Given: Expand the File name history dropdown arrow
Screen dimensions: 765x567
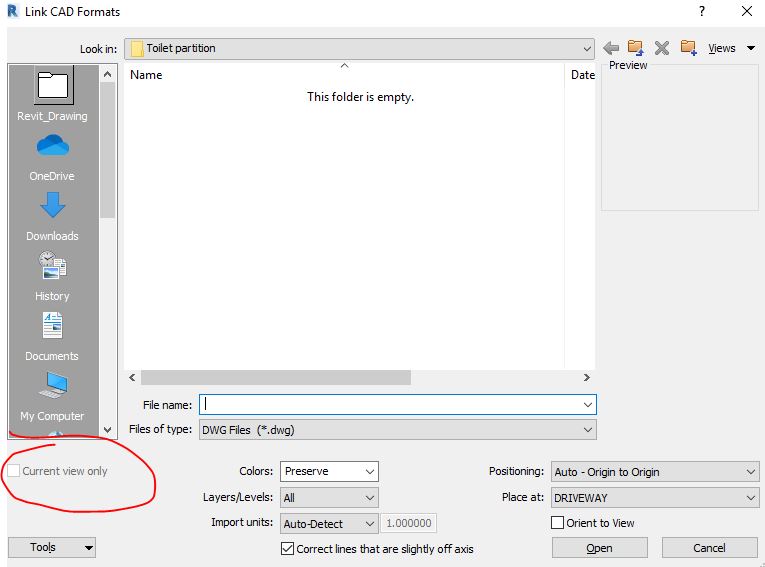Looking at the screenshot, I should point(587,405).
